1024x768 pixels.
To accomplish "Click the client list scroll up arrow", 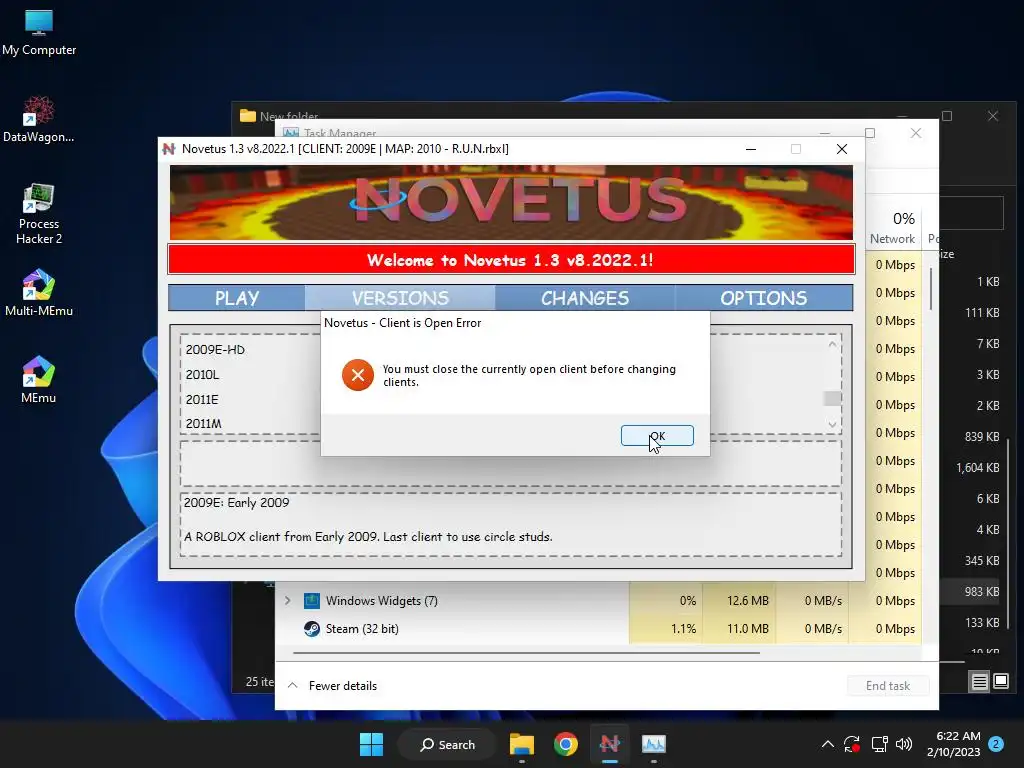I will point(832,344).
